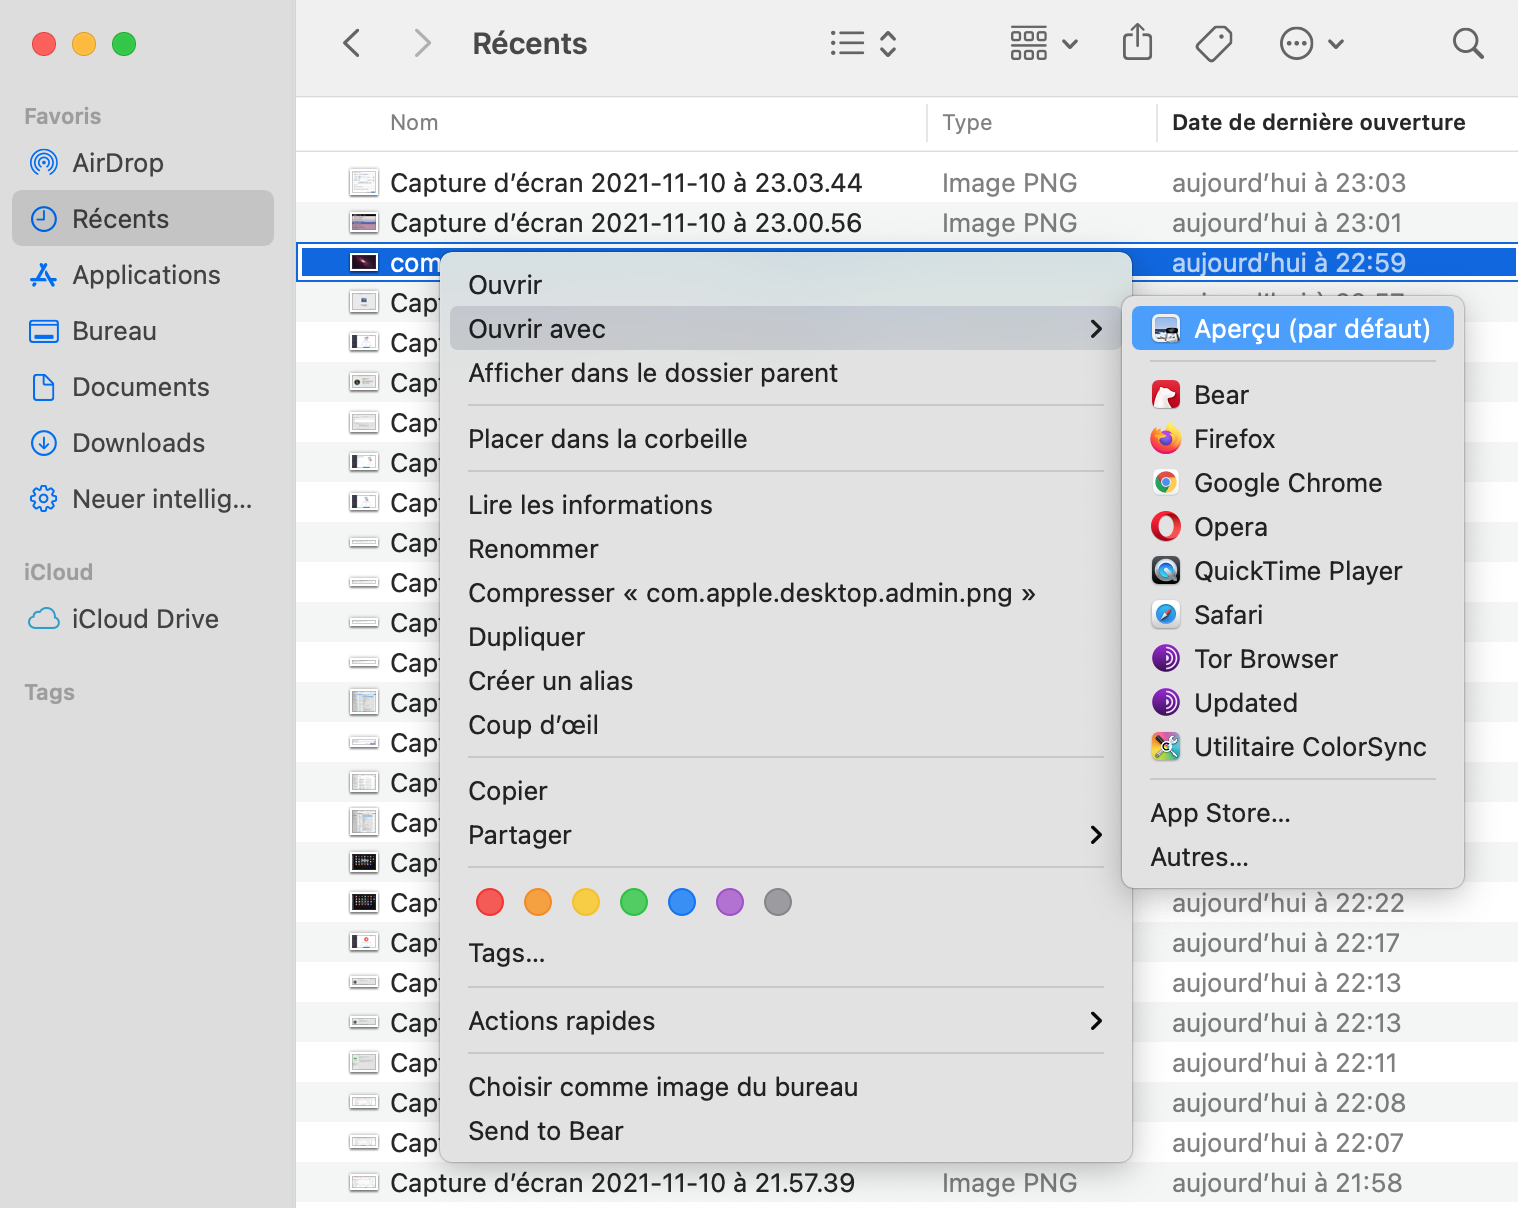
Task: Open Downloads in the sidebar
Action: [x=143, y=443]
